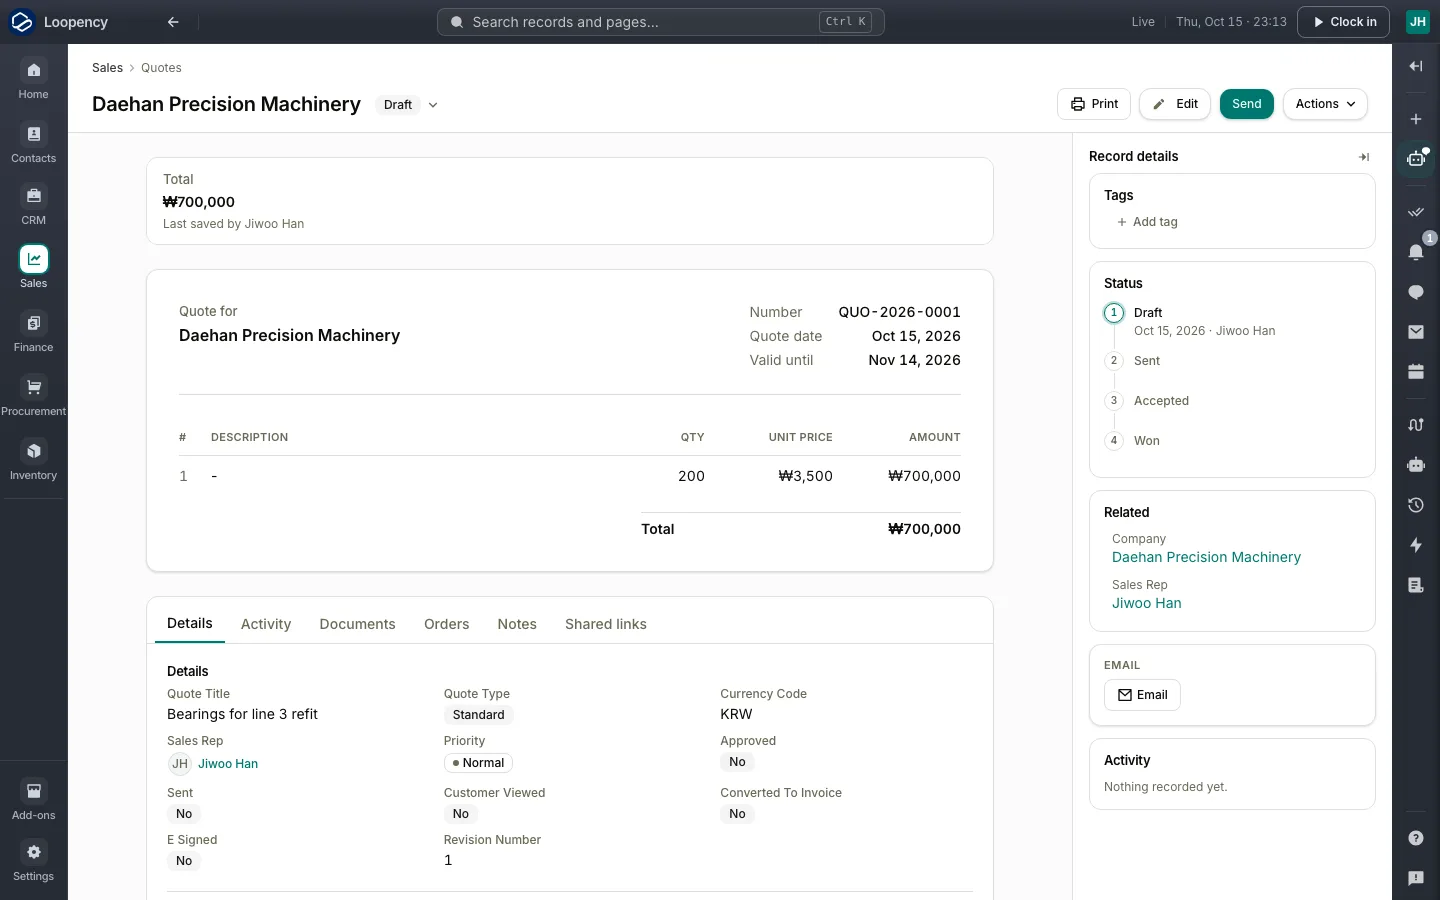Open the Shared links tab

click(x=606, y=624)
